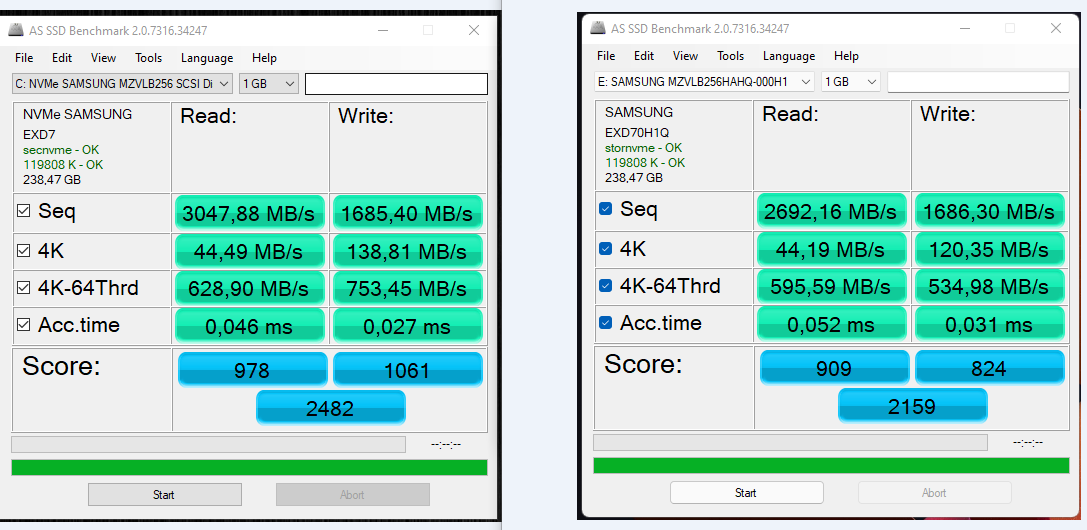Click Abort button in the left window
Screen dimensions: 1087x530
352,495
